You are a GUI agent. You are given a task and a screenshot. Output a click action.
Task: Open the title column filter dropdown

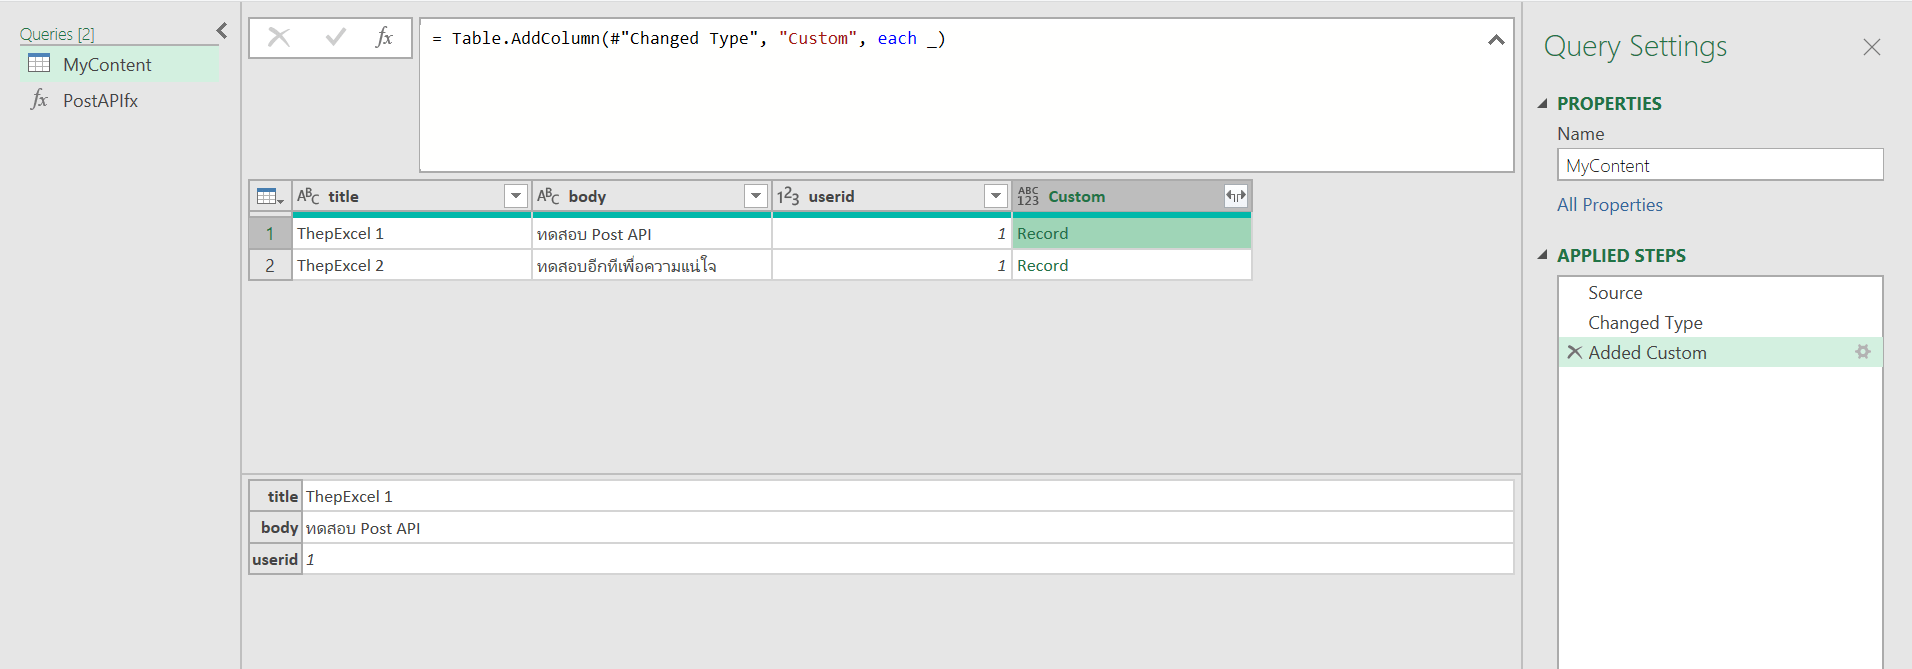(516, 197)
